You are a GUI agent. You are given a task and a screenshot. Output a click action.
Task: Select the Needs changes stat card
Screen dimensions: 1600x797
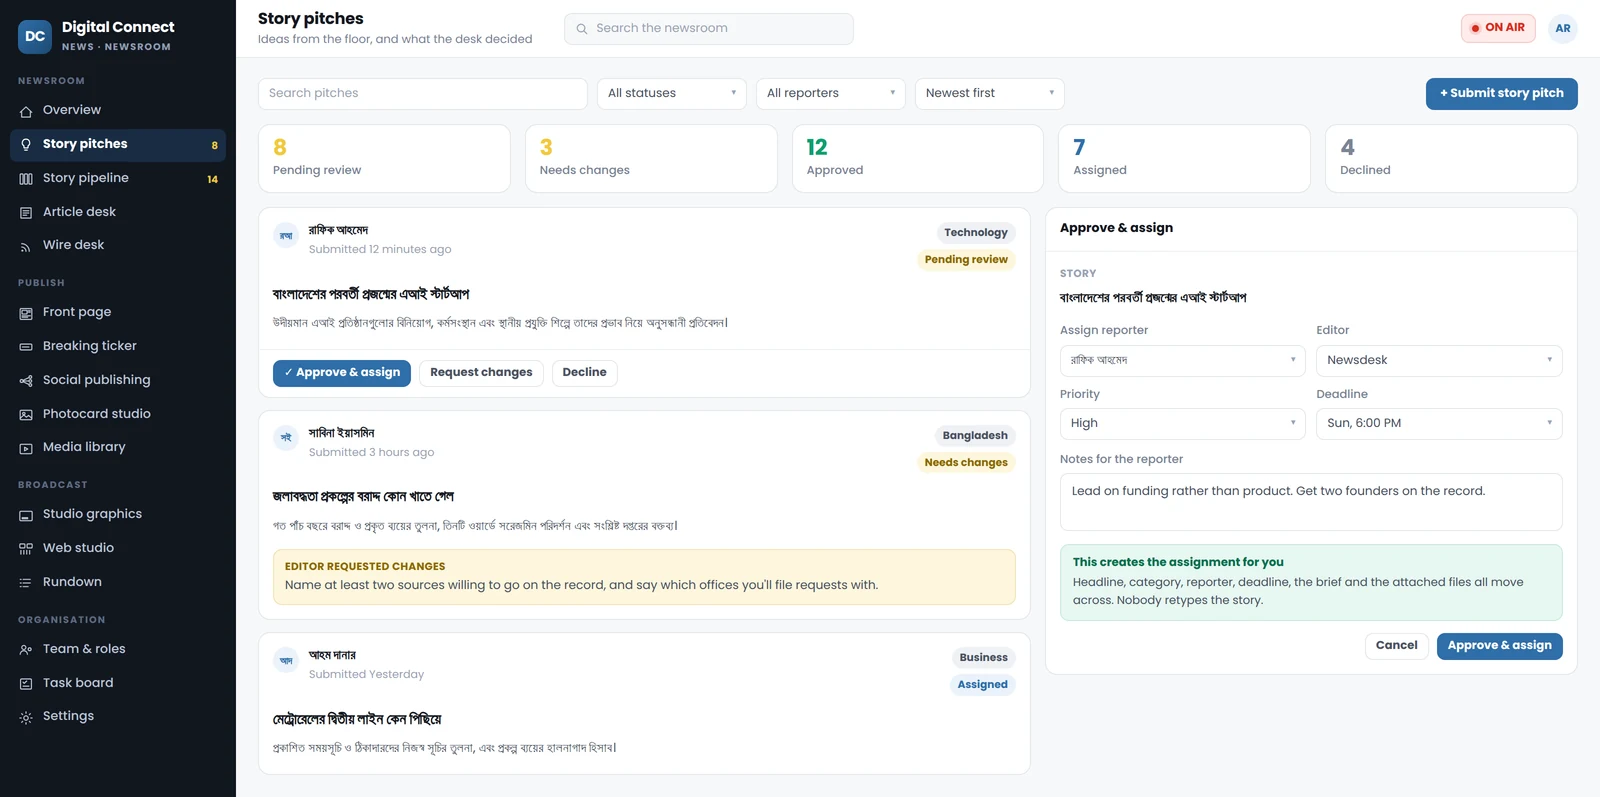[x=651, y=159]
